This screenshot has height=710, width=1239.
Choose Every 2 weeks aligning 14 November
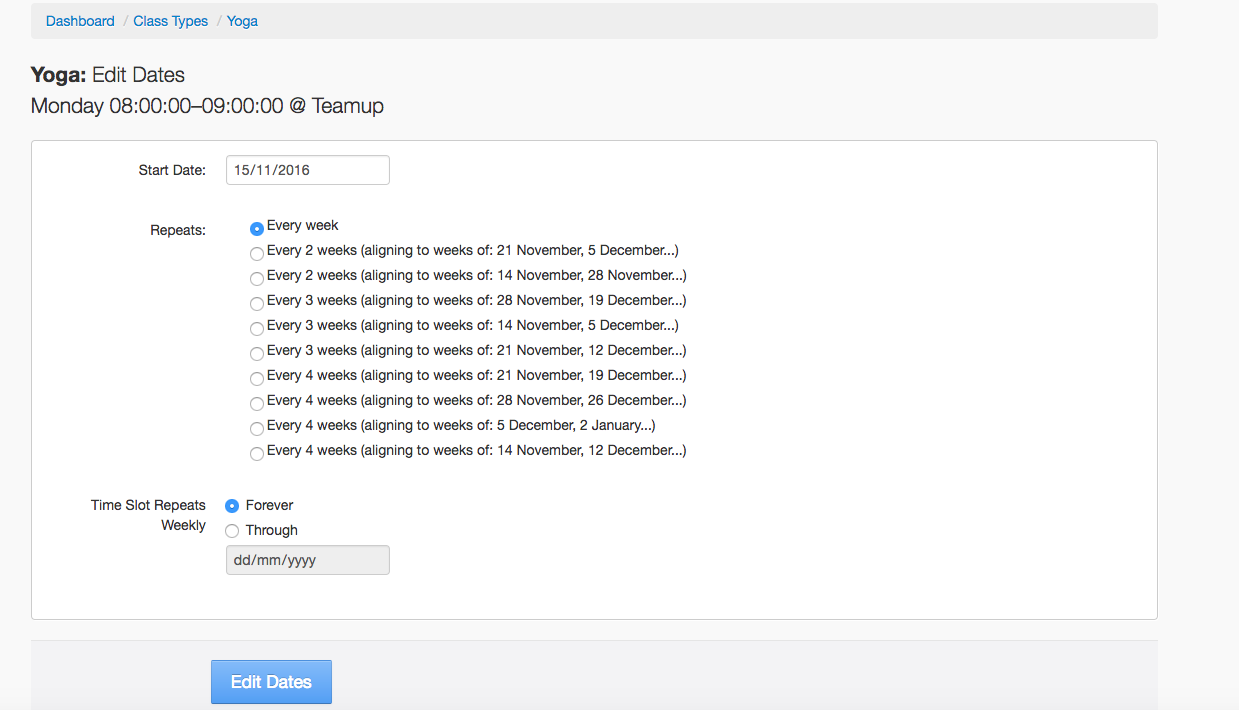257,278
